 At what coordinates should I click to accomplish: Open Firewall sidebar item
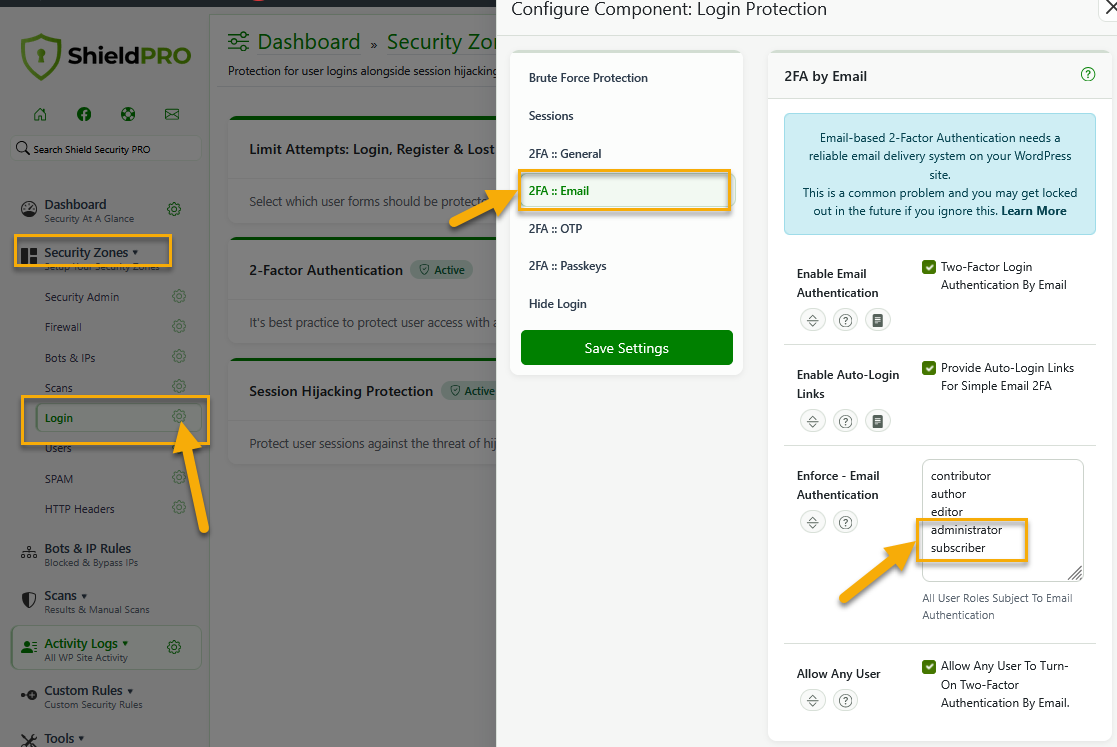(x=63, y=327)
